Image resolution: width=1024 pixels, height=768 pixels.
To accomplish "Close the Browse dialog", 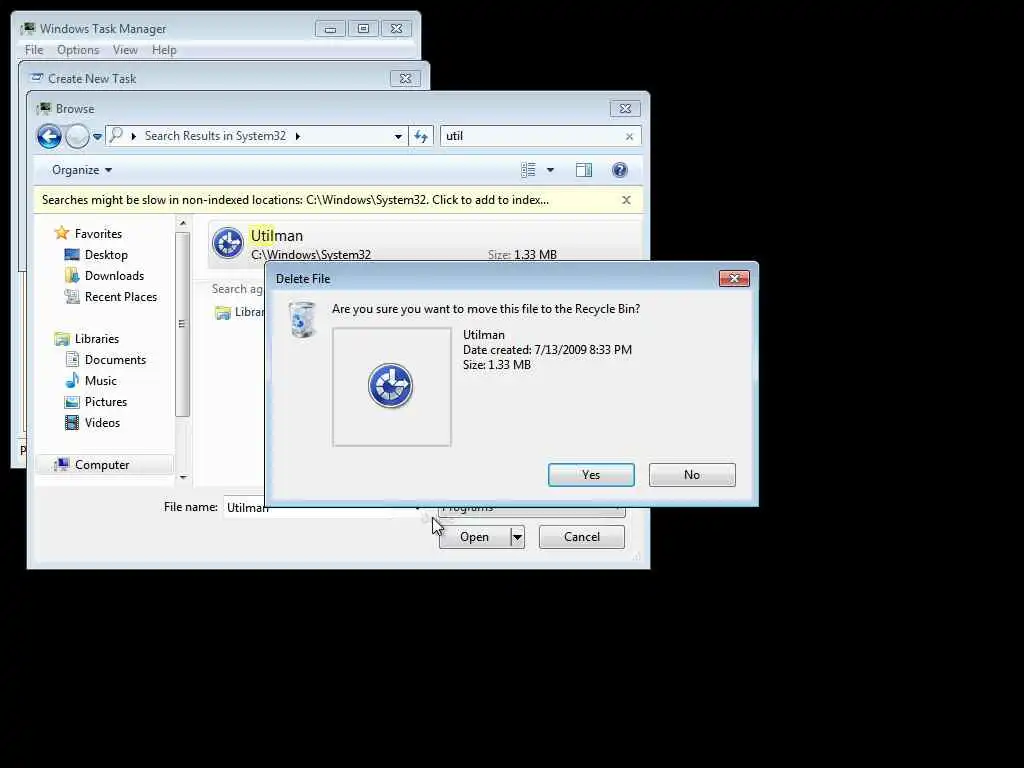I will (625, 108).
